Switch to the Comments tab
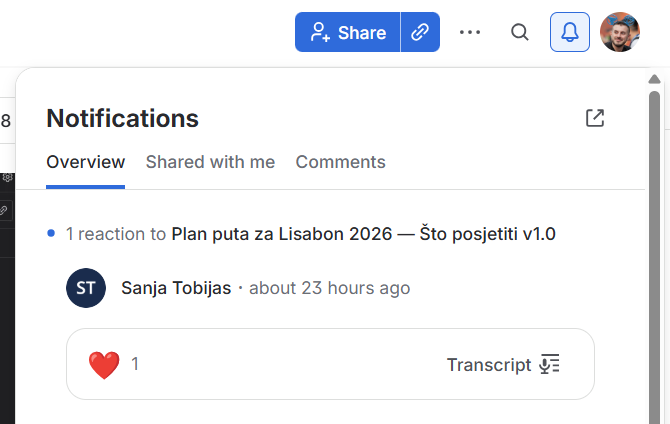 tap(341, 162)
